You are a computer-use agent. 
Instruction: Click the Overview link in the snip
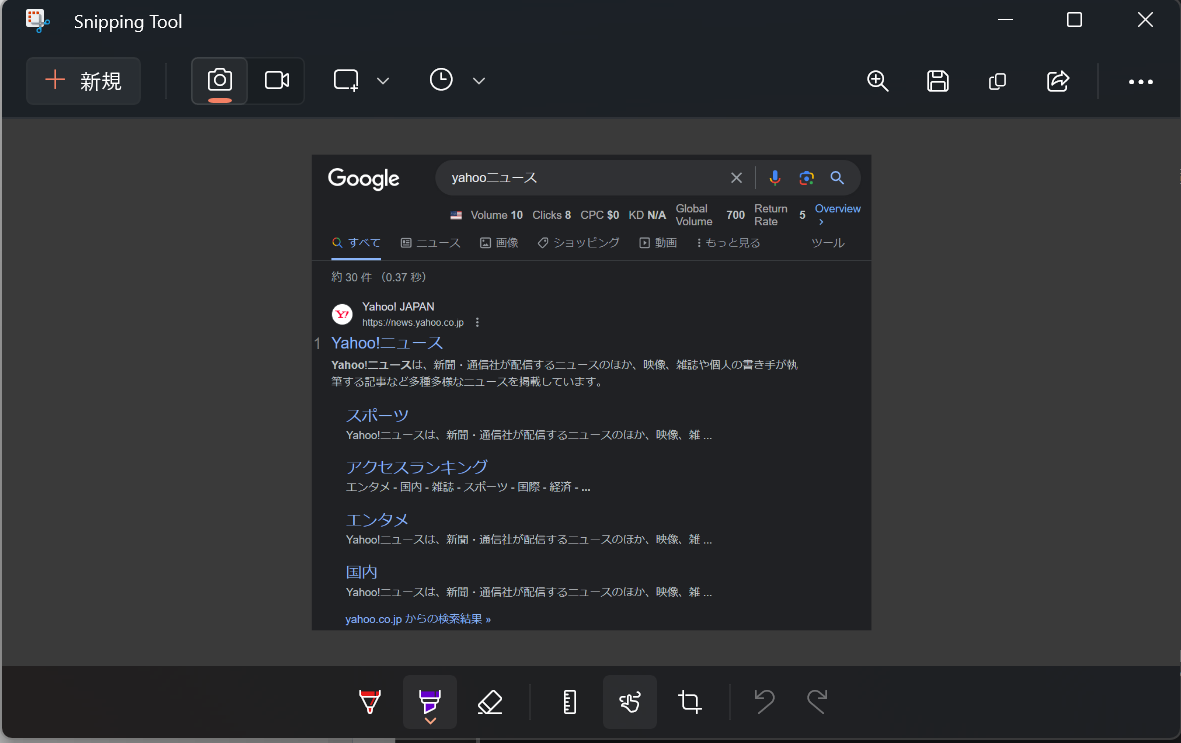tap(838, 209)
